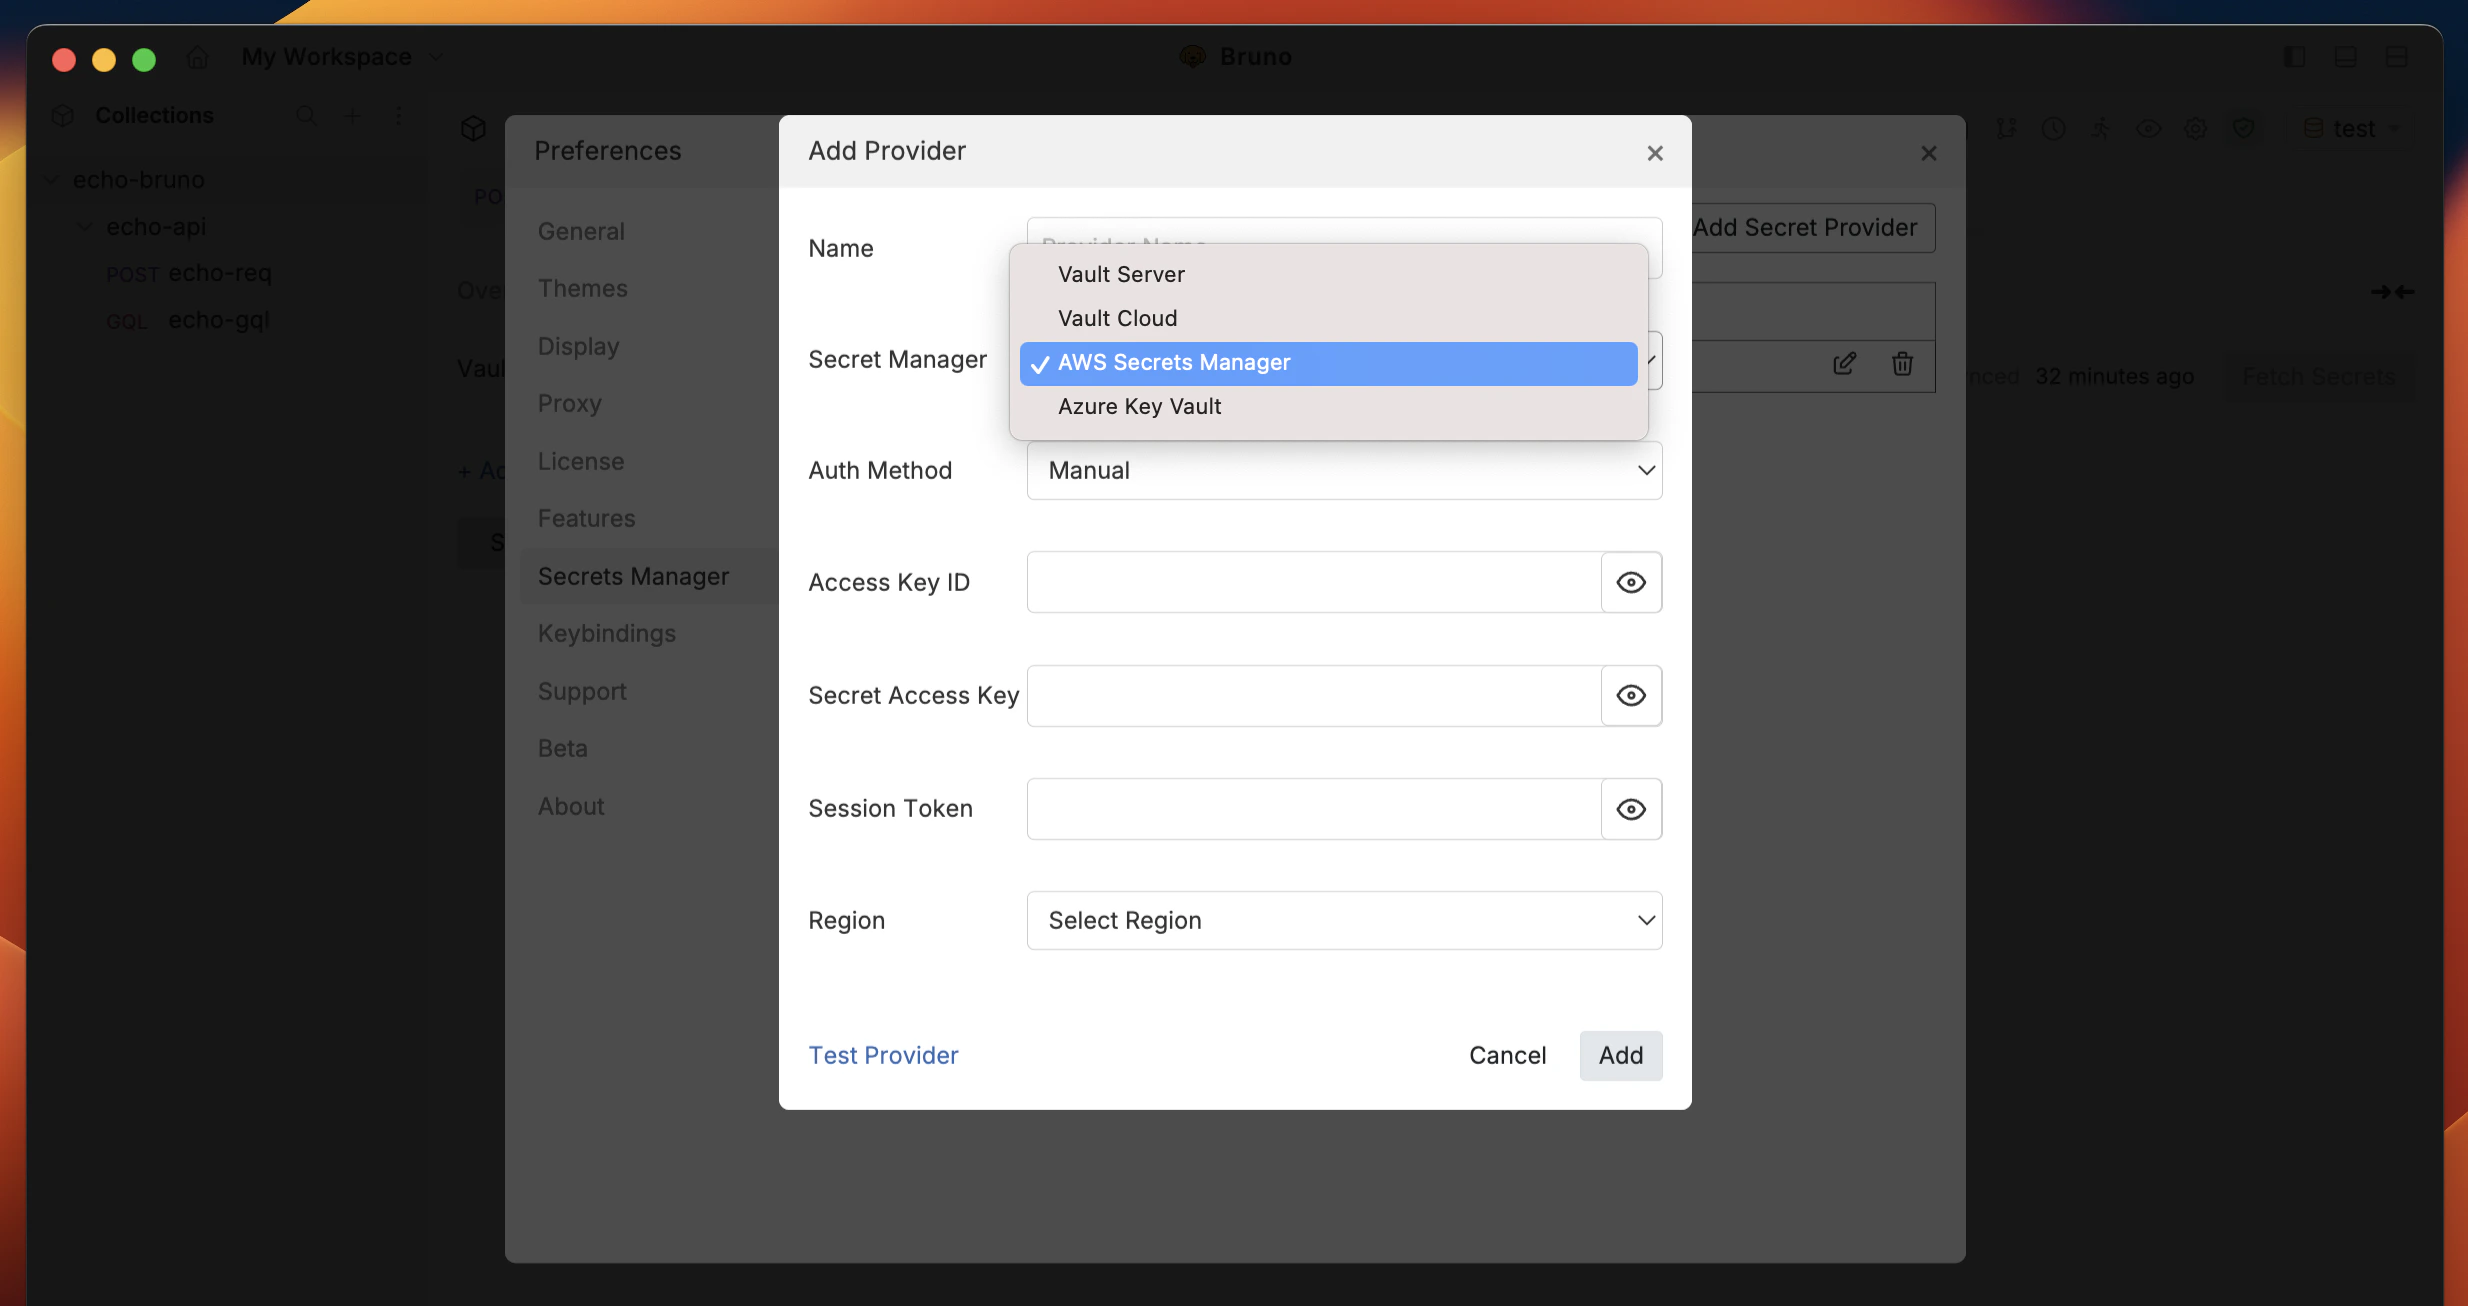Show the Secret Access Key value

pos(1630,695)
